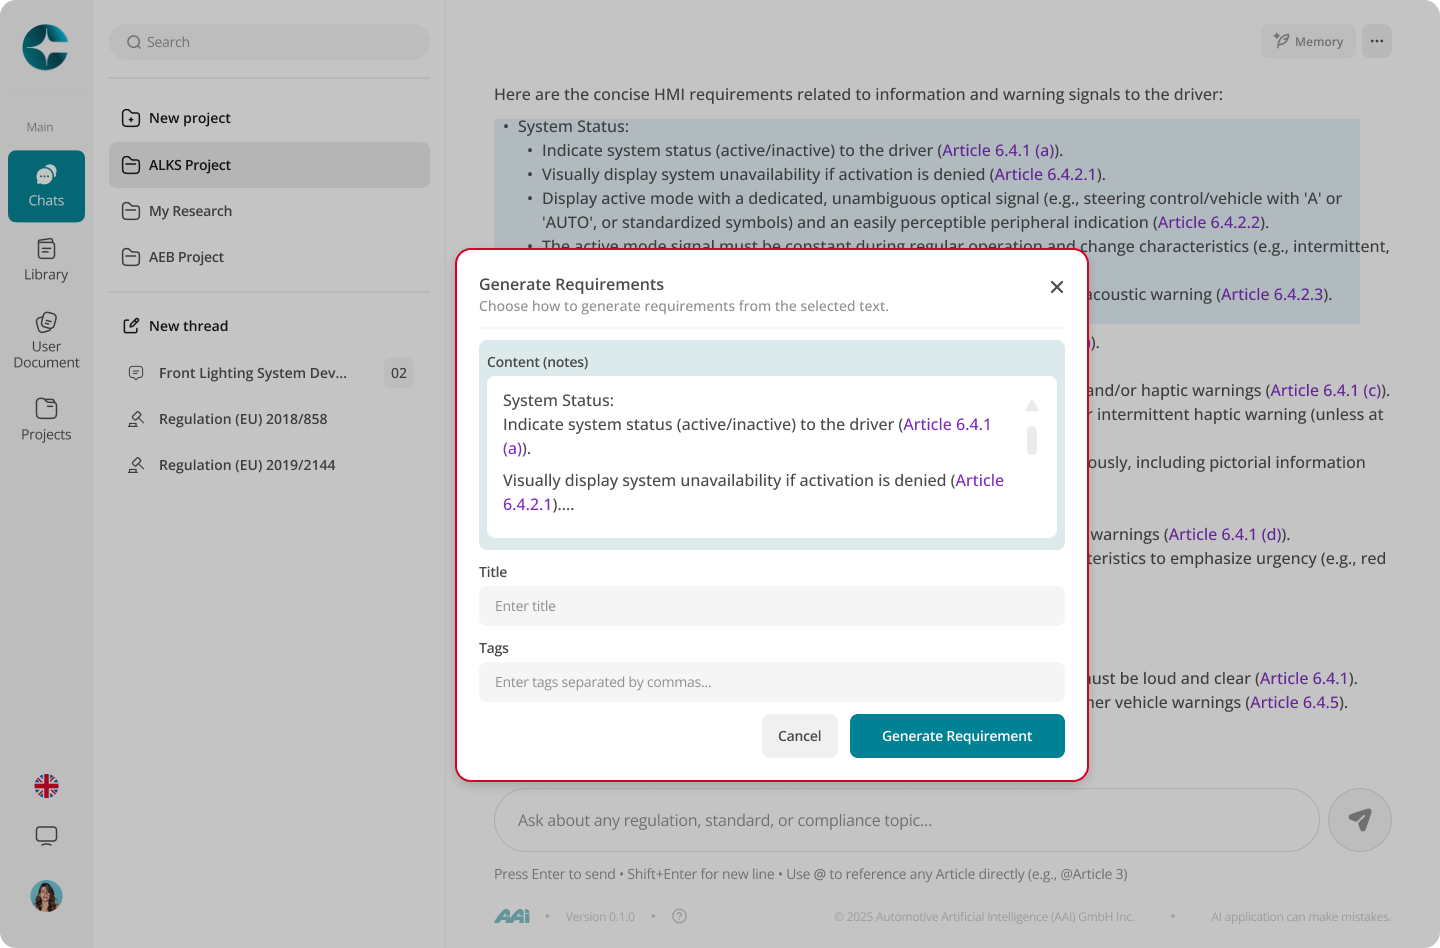Viewport: 1440px width, 948px height.
Task: Focus the Search field
Action: pos(269,42)
